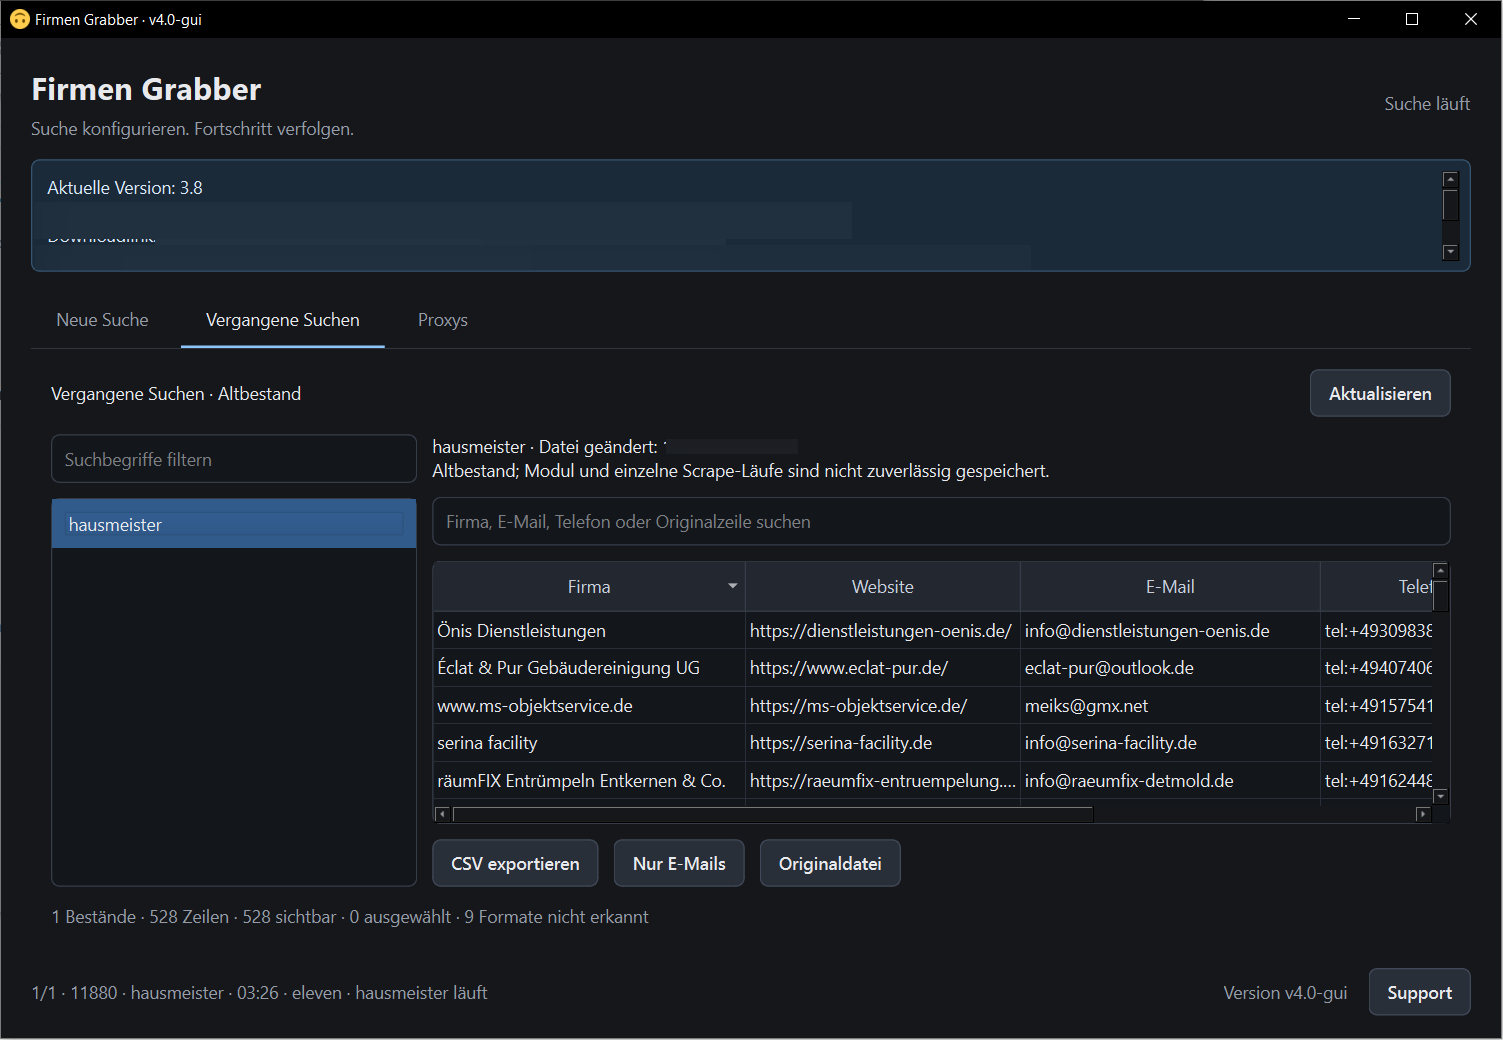Image resolution: width=1503 pixels, height=1040 pixels.
Task: Open the Neue Suche tab
Action: pos(102,320)
